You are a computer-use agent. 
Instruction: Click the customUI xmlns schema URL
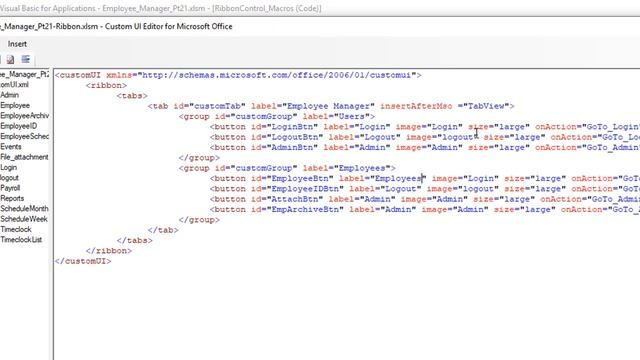(276, 75)
